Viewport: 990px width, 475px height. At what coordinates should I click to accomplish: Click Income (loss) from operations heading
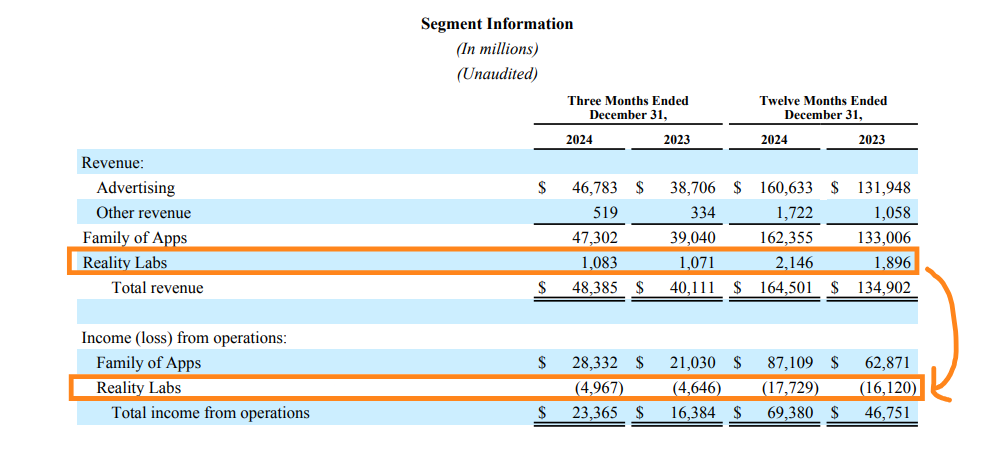click(x=184, y=338)
